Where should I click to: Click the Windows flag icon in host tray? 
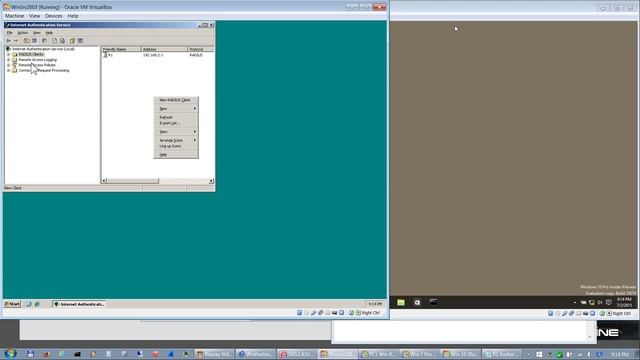tap(539, 354)
